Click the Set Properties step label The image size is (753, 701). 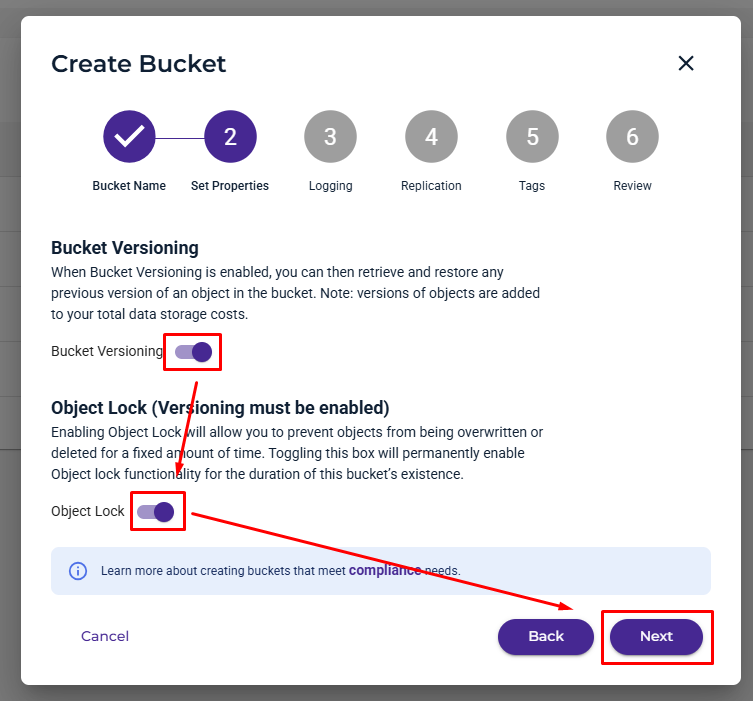click(230, 186)
